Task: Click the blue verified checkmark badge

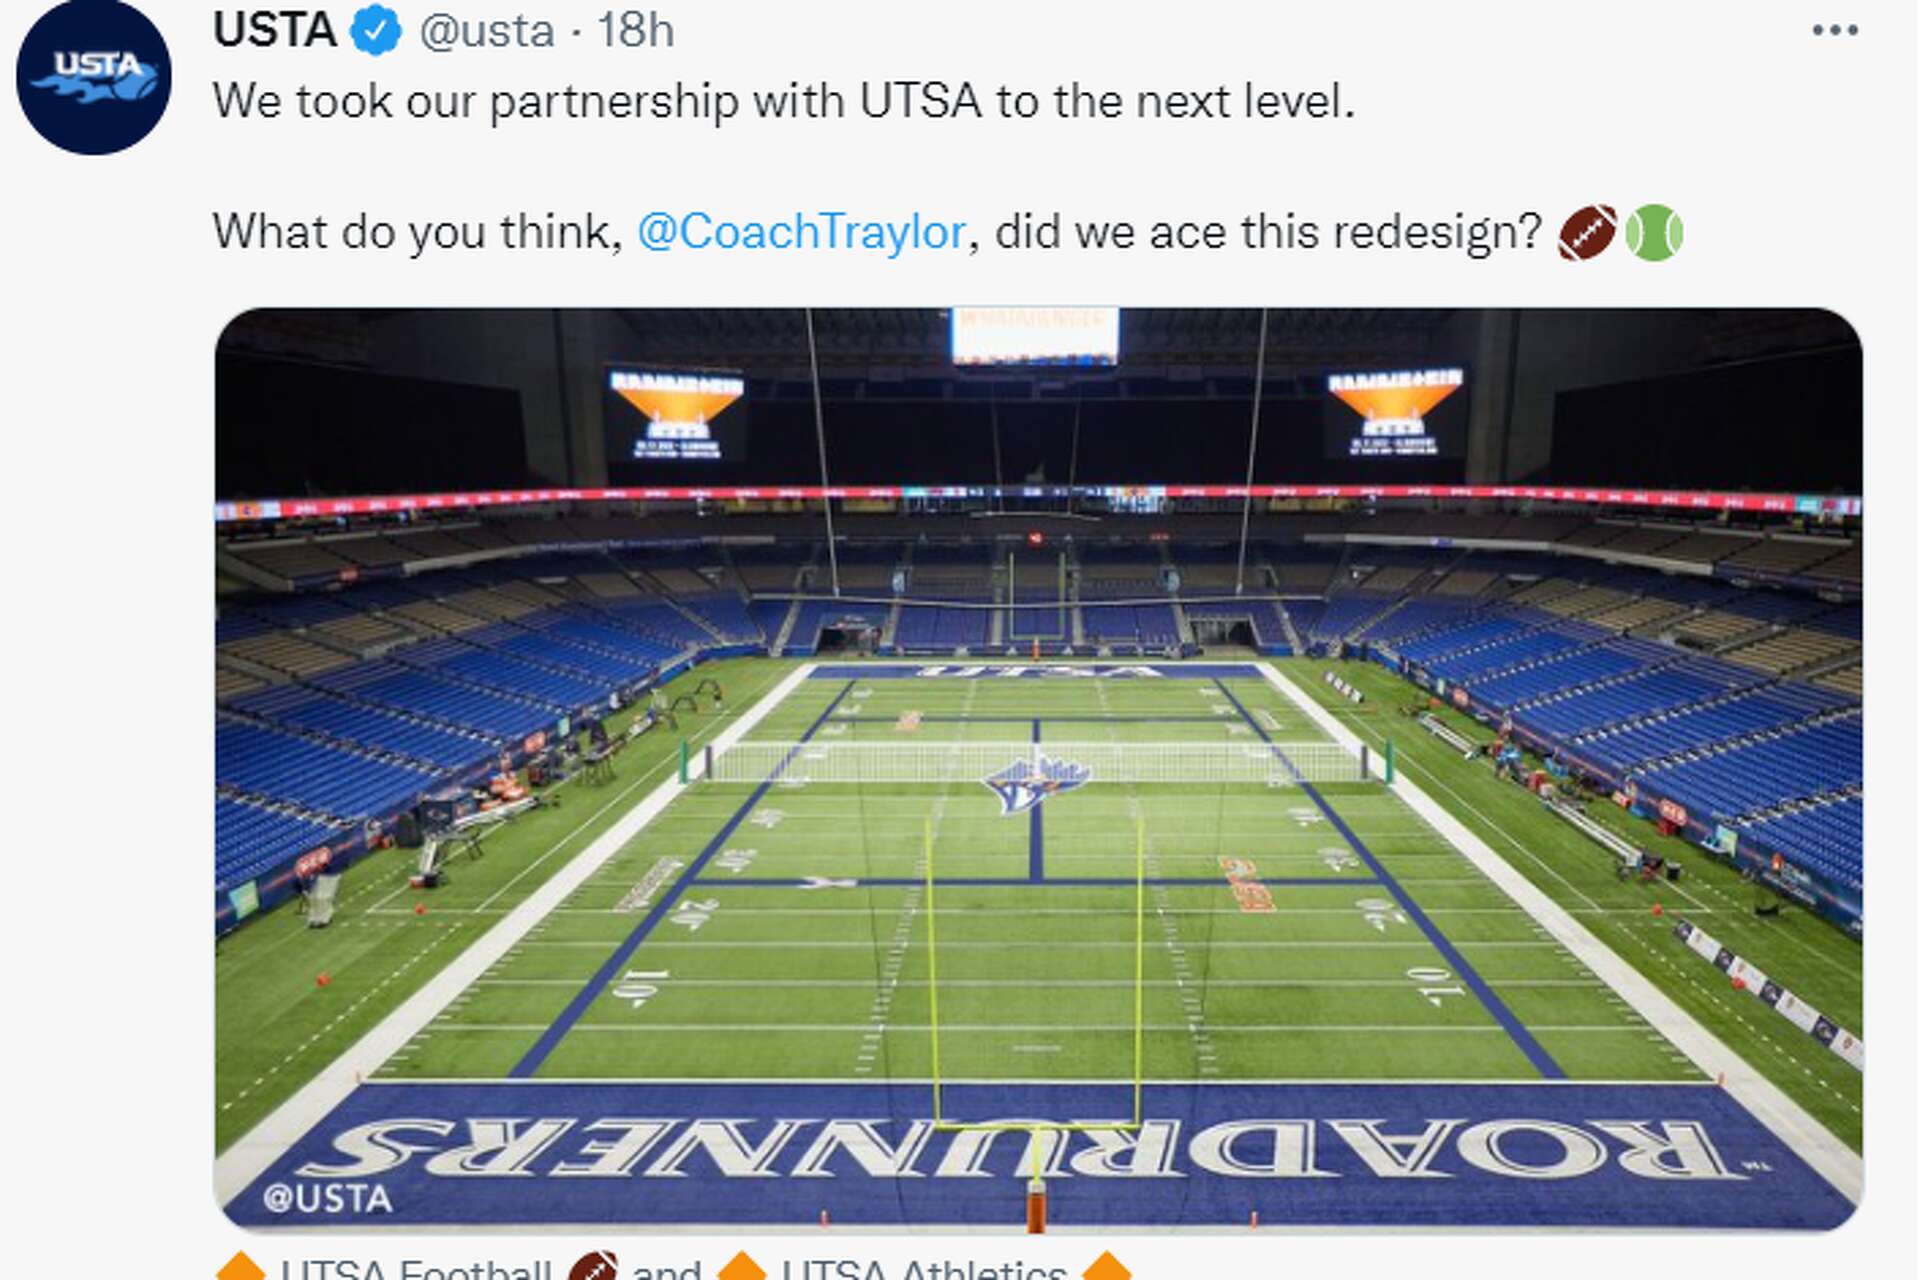Action: point(376,31)
